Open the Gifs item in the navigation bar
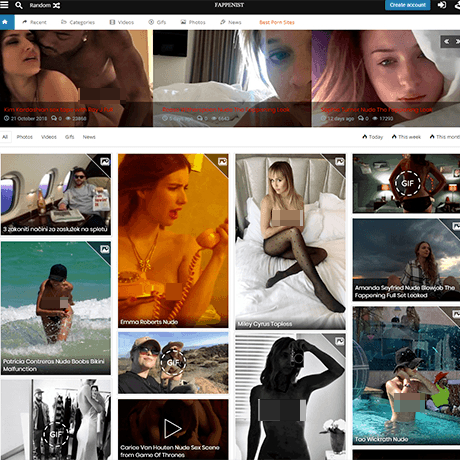Screen dimensions: 460x460 pos(157,22)
